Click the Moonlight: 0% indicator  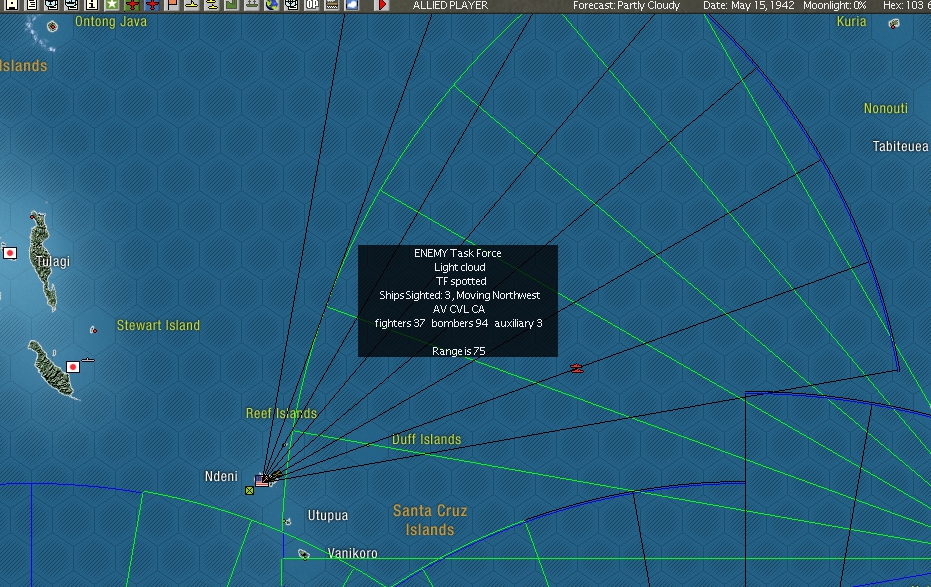[x=834, y=5]
